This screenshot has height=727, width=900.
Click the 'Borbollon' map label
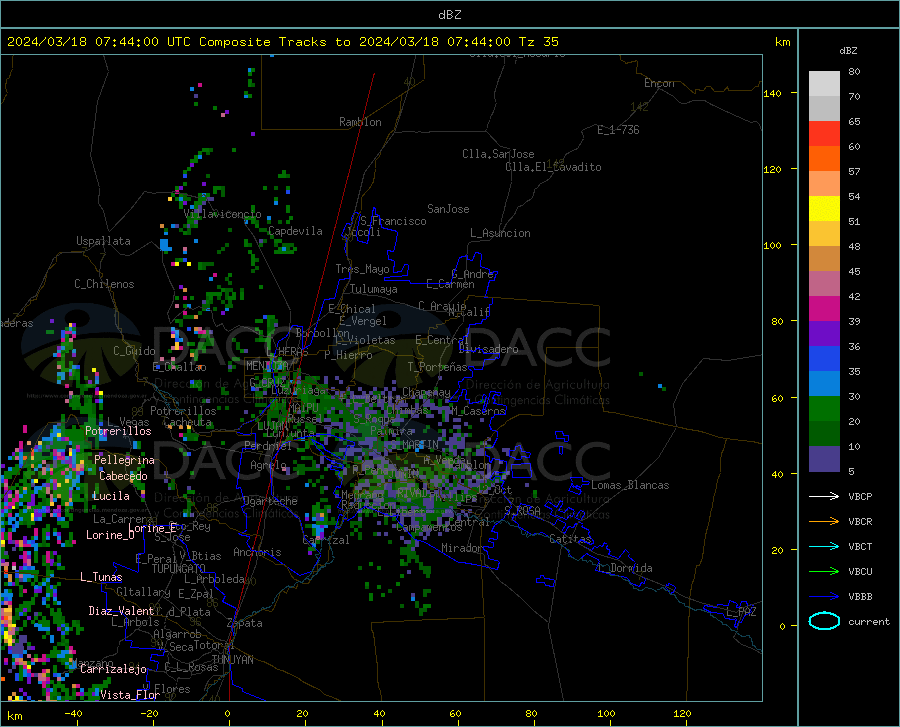[323, 333]
